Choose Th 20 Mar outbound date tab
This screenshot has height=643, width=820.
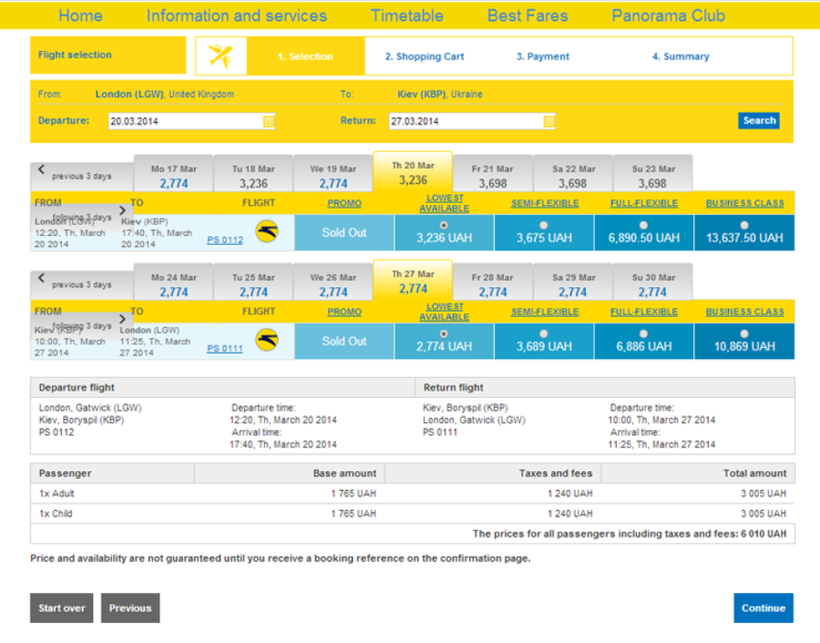click(413, 172)
